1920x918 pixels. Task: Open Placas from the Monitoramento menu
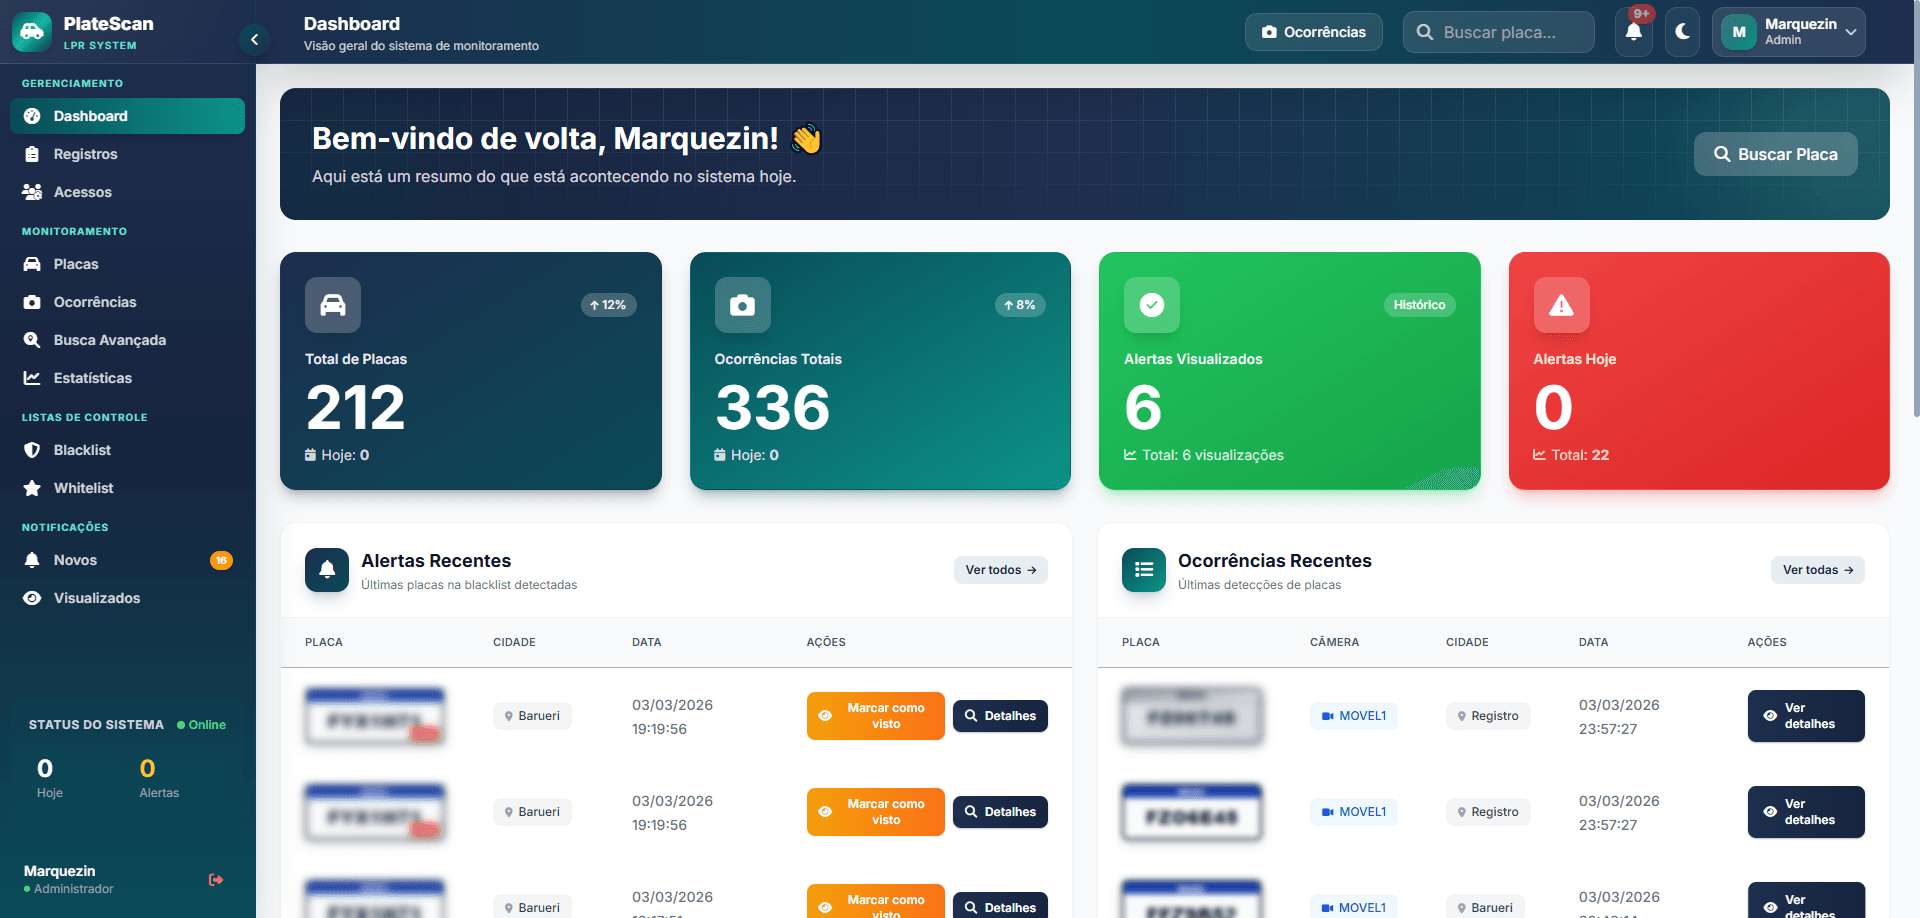click(x=33, y=264)
